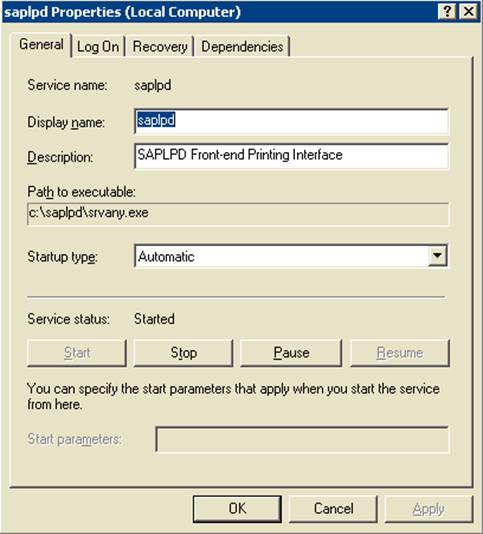Click the Start service button
Image resolution: width=483 pixels, height=534 pixels.
coord(77,353)
